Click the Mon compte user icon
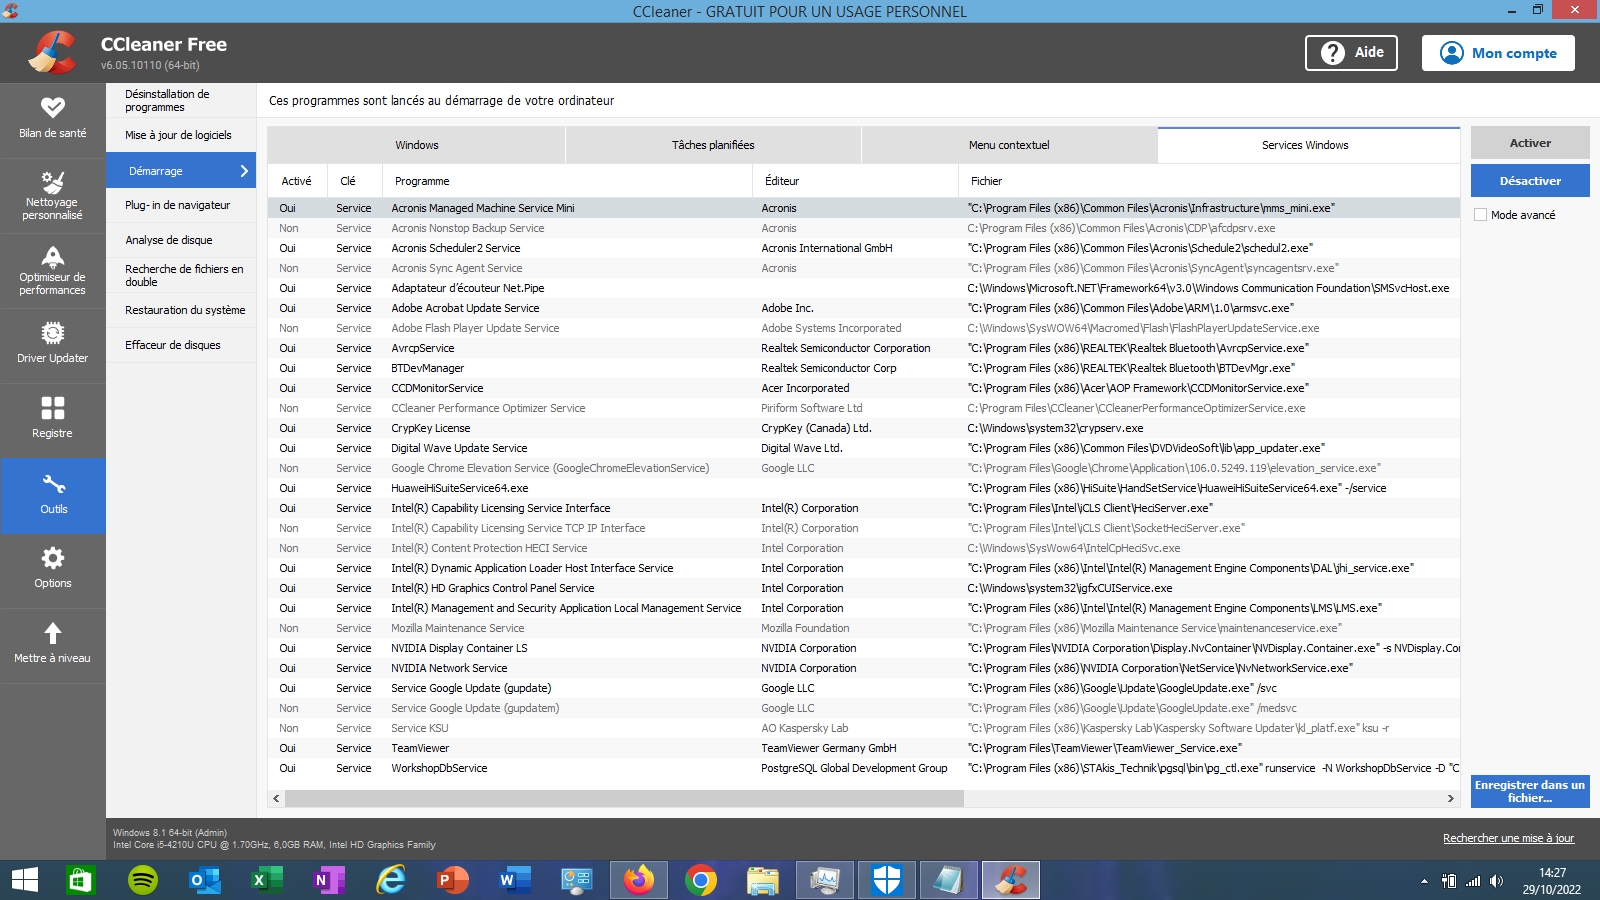 coord(1451,53)
